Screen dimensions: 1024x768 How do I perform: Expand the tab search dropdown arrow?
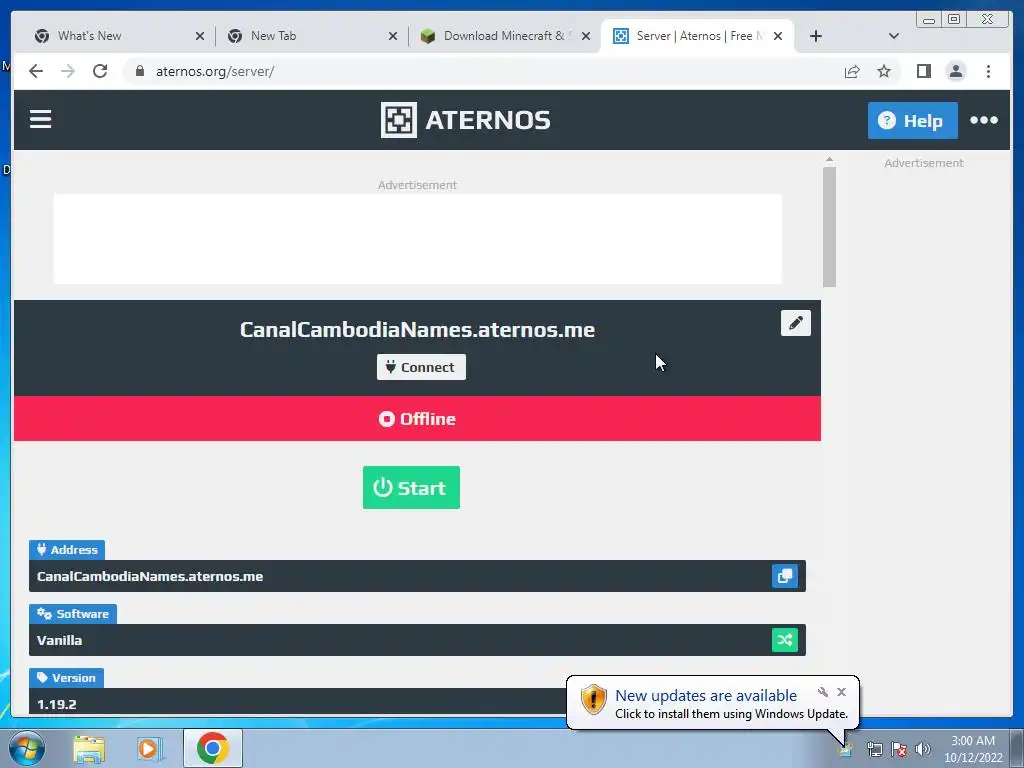tap(894, 37)
